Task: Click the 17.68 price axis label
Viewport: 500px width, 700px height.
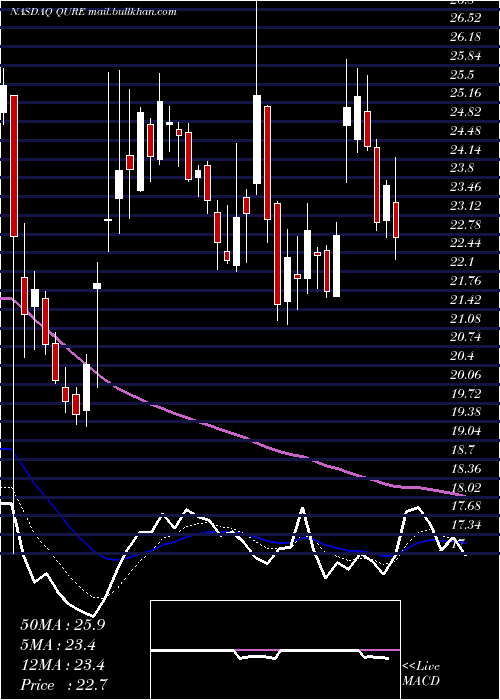Action: point(465,505)
